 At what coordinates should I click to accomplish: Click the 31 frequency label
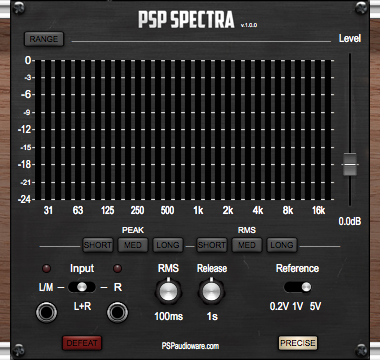click(48, 211)
